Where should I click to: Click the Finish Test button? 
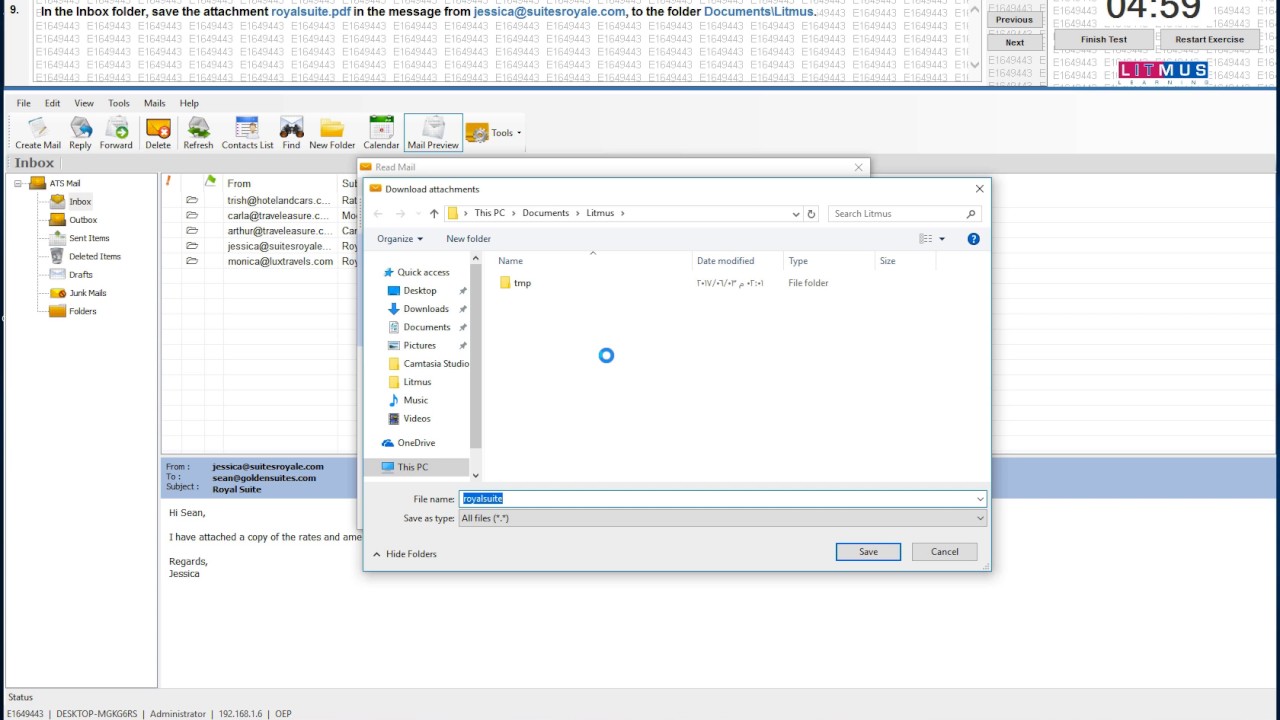tap(1104, 40)
